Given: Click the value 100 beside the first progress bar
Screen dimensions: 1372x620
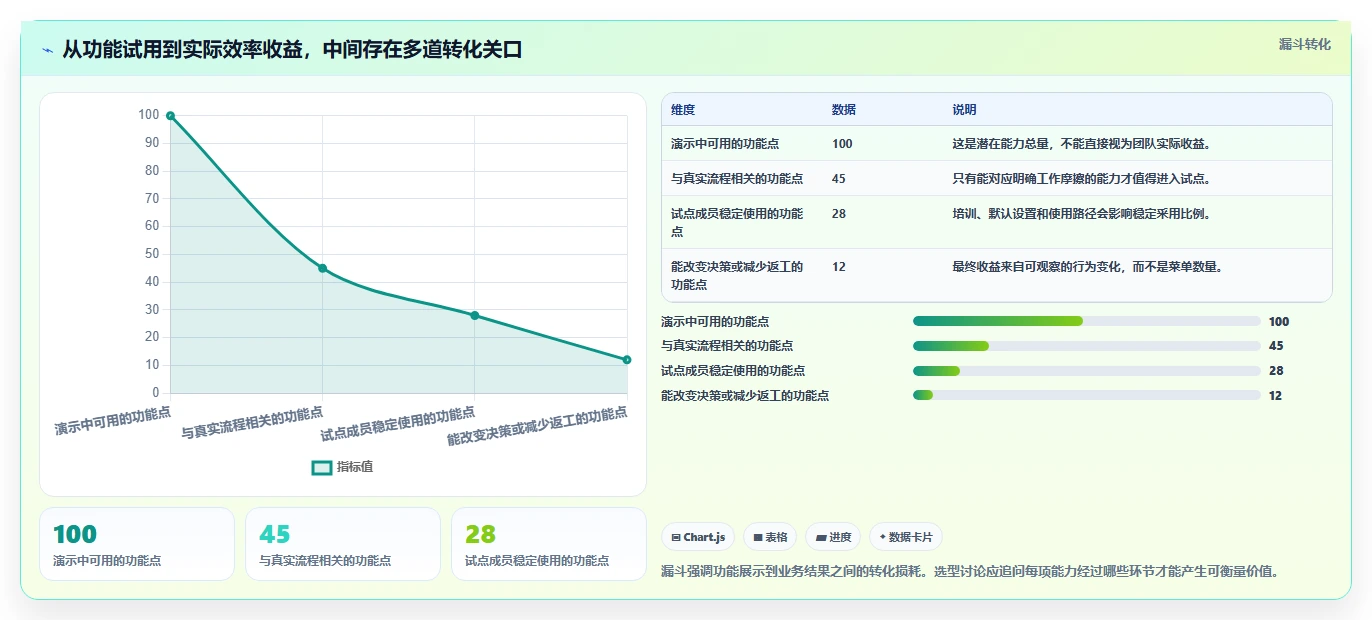Looking at the screenshot, I should click(x=1279, y=322).
